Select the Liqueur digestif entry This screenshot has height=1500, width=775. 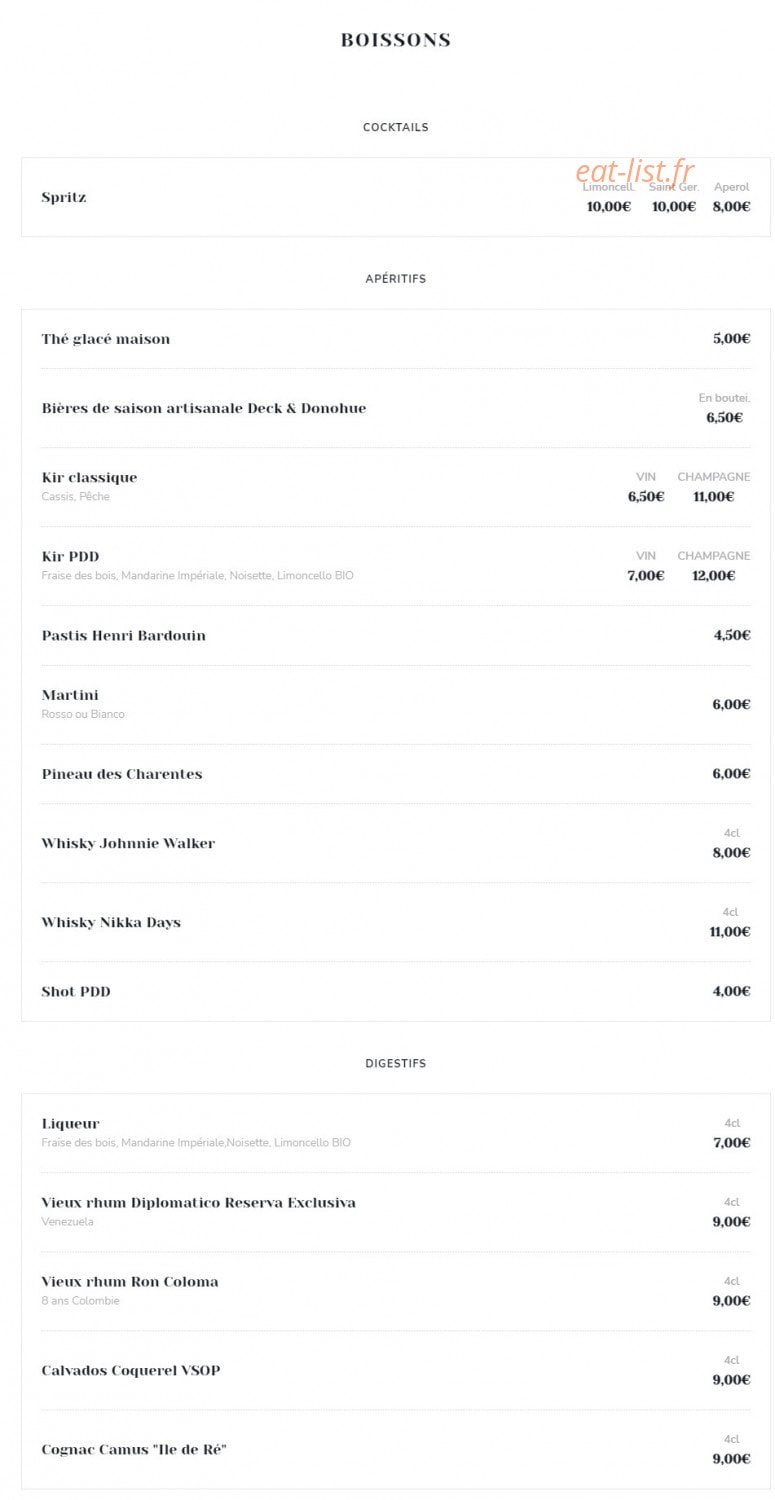[x=71, y=1124]
